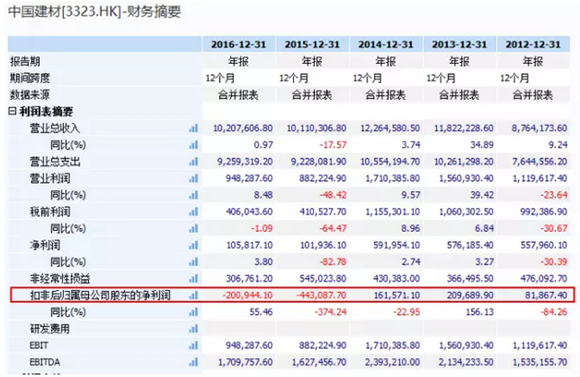580x377 pixels.
Task: Open chart icon for EBIT row
Action: [x=193, y=345]
